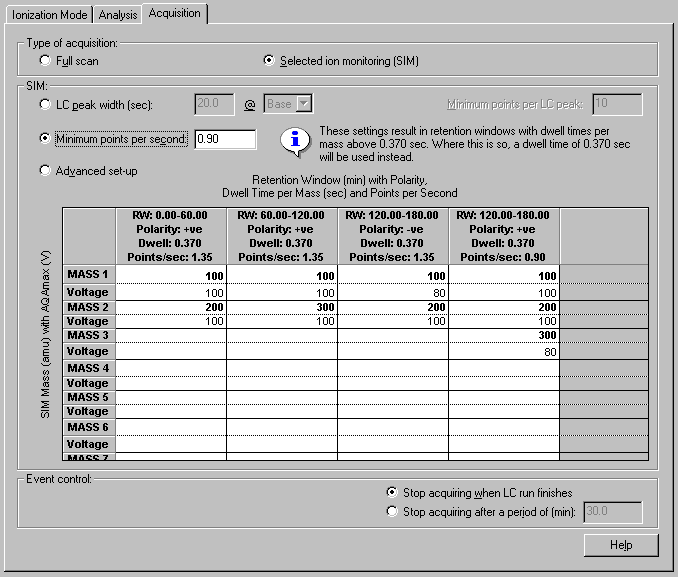
Task: Click empty MASS 4 cell in last +ve column
Action: point(504,369)
